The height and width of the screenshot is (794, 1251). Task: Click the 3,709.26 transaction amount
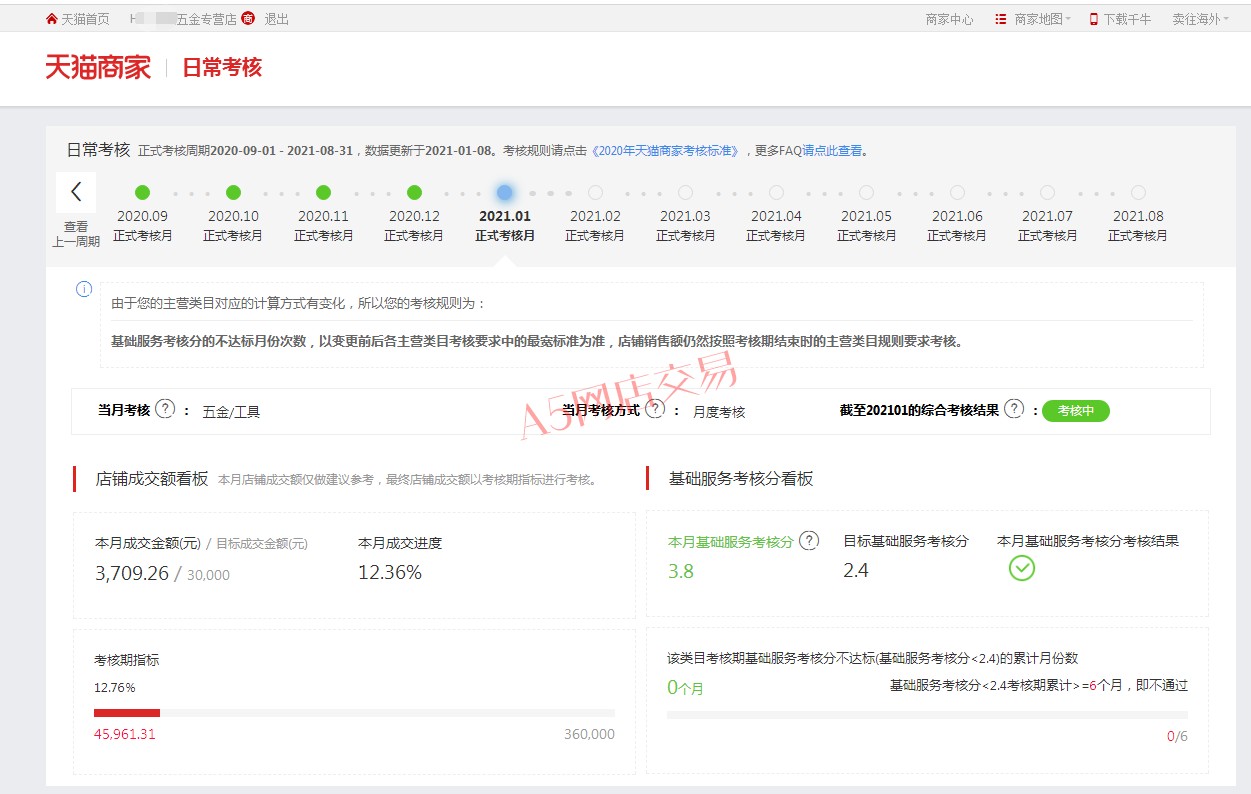[132, 573]
